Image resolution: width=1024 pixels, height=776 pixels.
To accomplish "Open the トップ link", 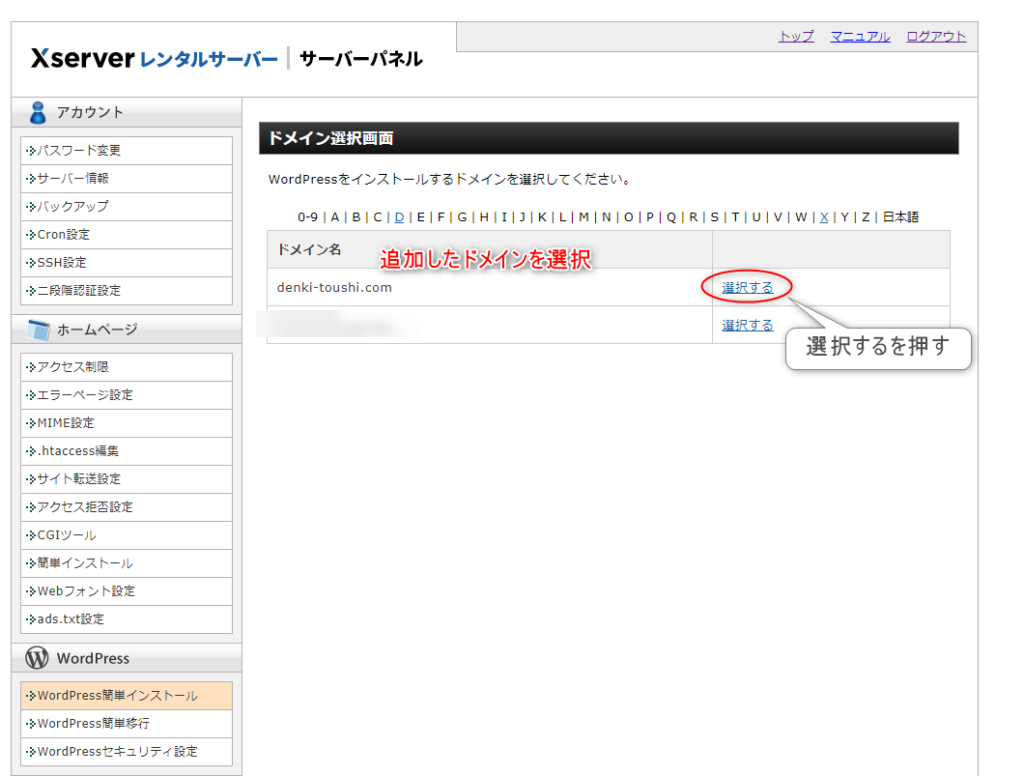I will point(796,37).
